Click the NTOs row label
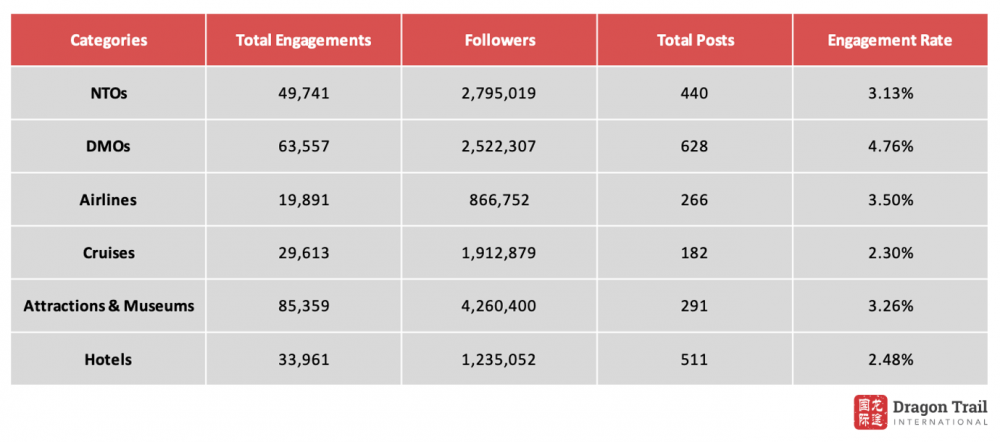1000x442 pixels. tap(109, 94)
